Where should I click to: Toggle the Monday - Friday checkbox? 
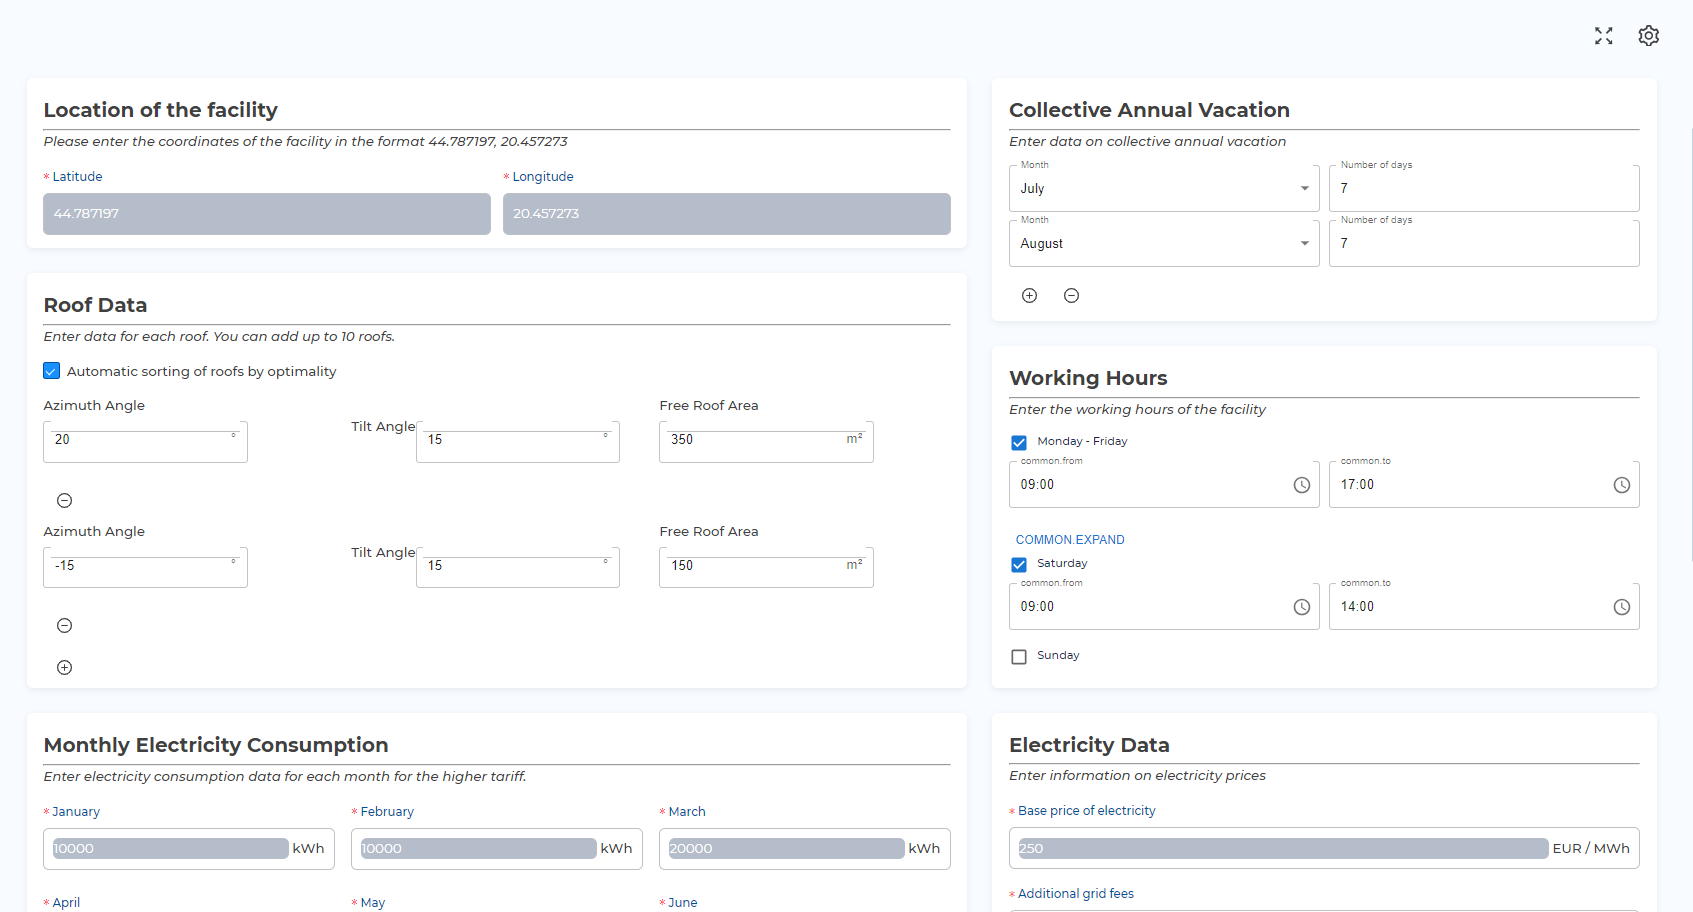(x=1019, y=442)
